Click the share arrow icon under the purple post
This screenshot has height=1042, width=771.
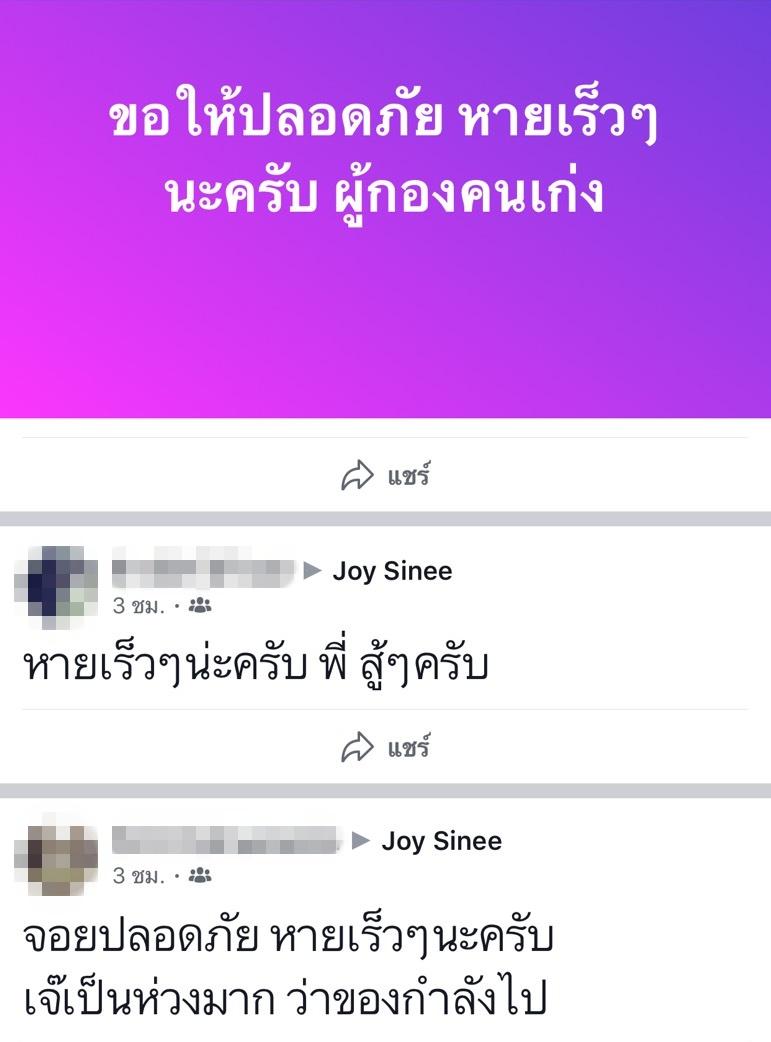(358, 475)
